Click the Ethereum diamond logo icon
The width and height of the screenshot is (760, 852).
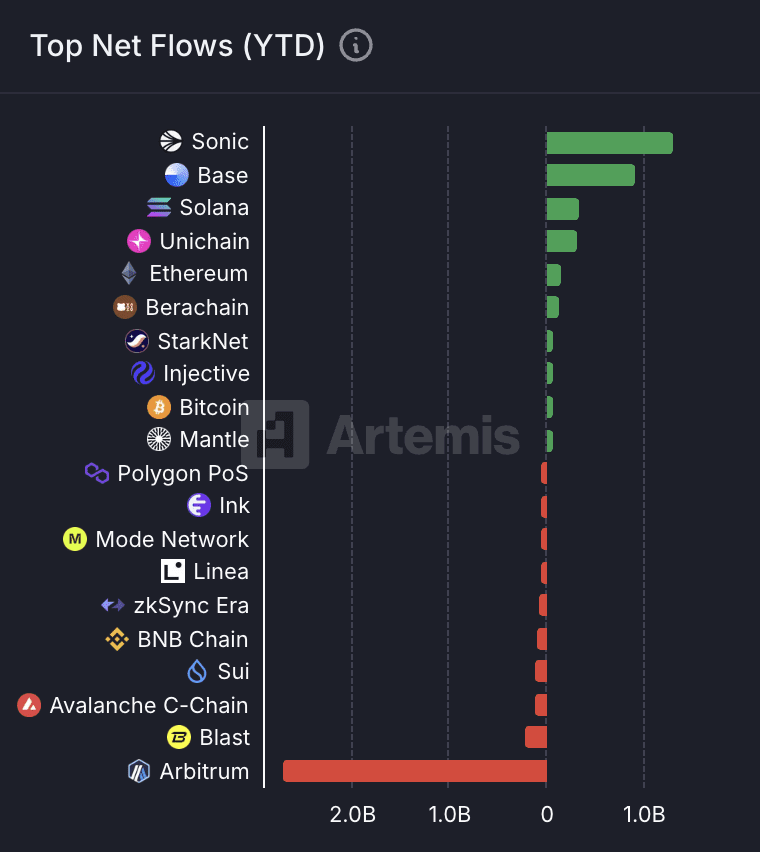(129, 273)
